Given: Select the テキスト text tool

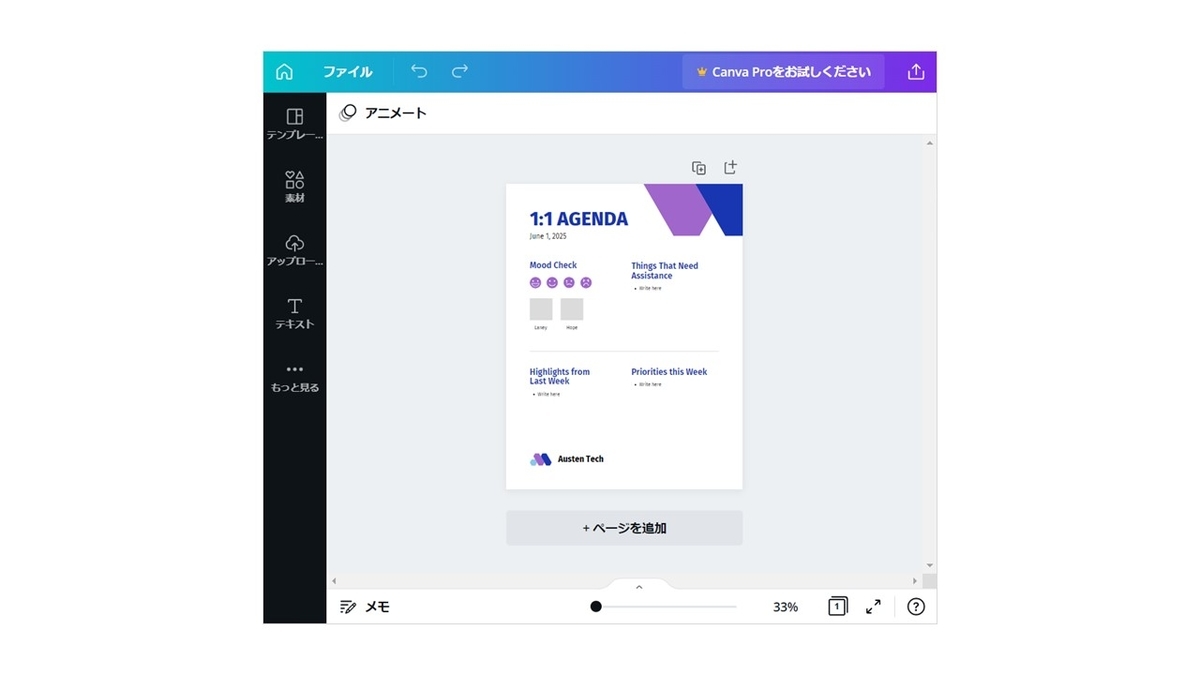Looking at the screenshot, I should [x=295, y=313].
